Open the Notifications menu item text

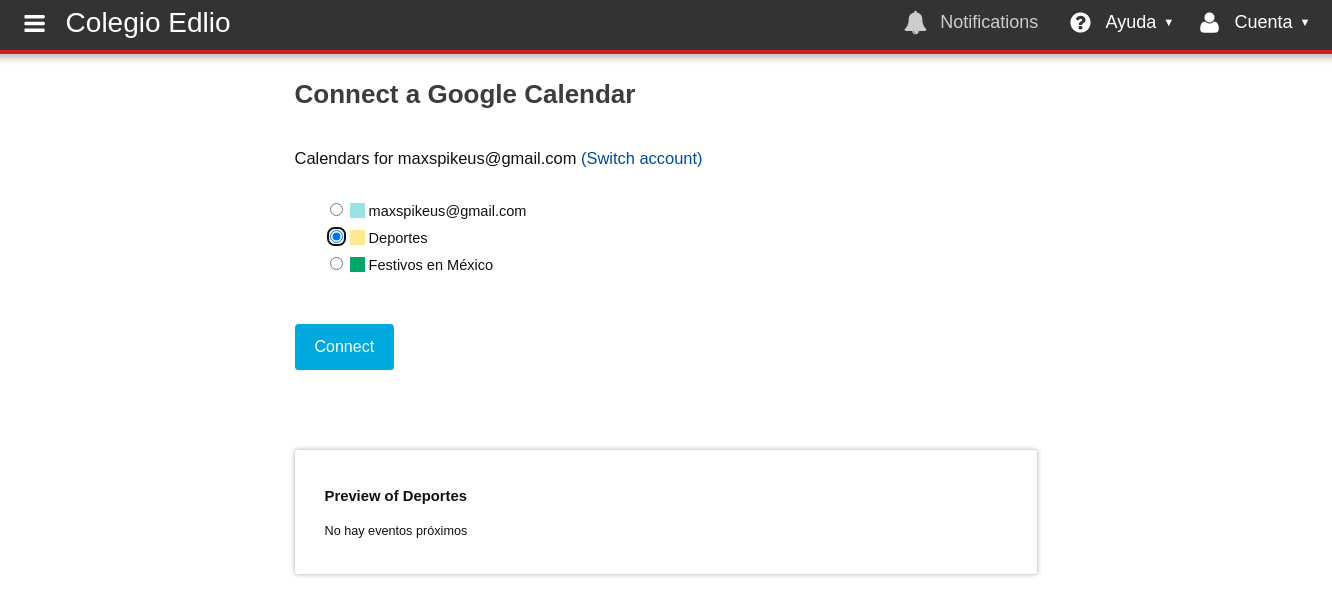pyautogui.click(x=988, y=22)
